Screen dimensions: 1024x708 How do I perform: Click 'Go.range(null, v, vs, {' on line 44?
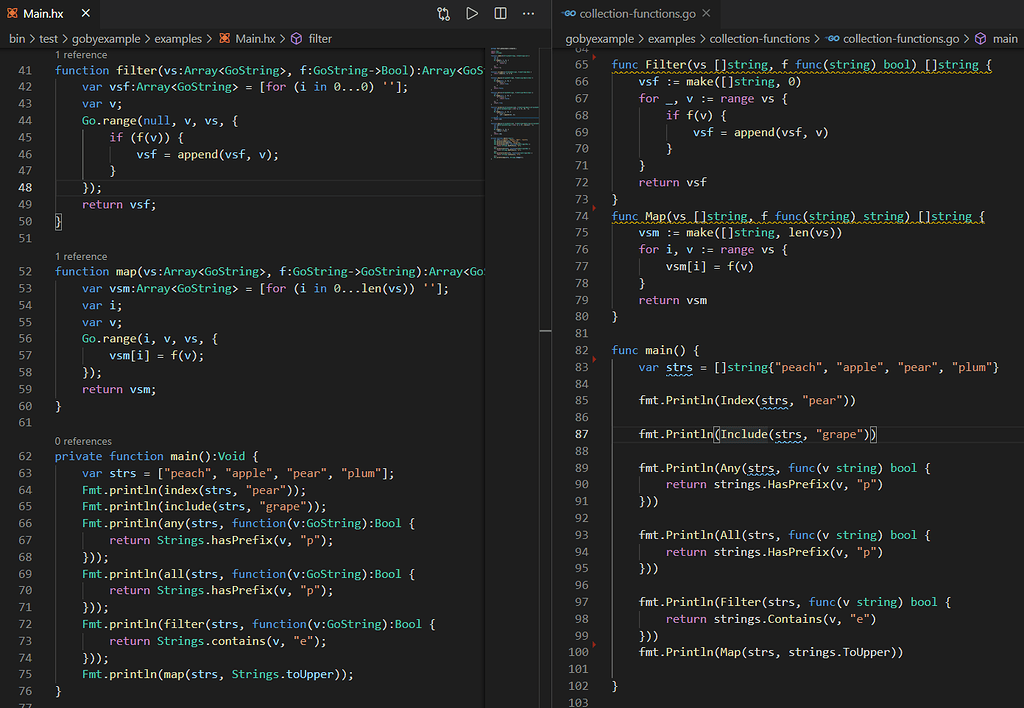160,120
